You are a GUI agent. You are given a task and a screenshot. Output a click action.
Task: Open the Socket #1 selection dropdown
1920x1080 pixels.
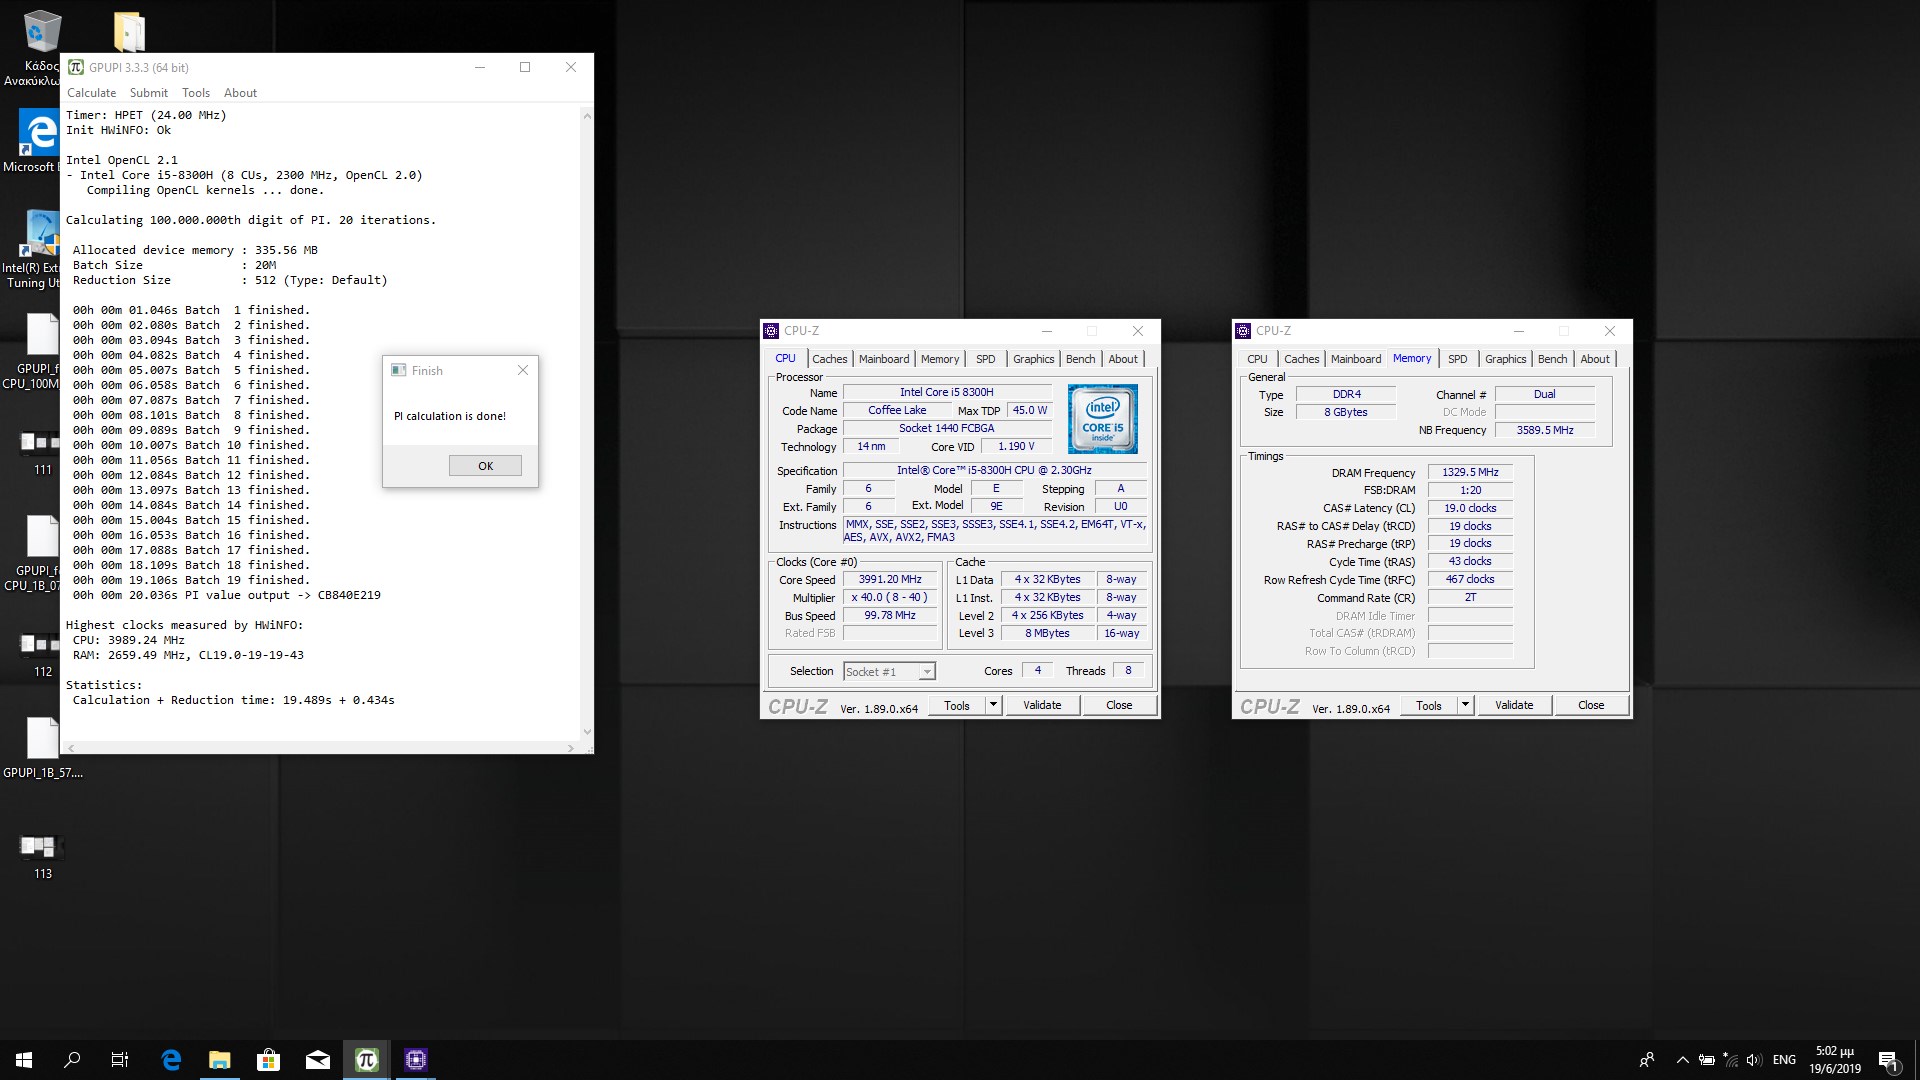(889, 672)
